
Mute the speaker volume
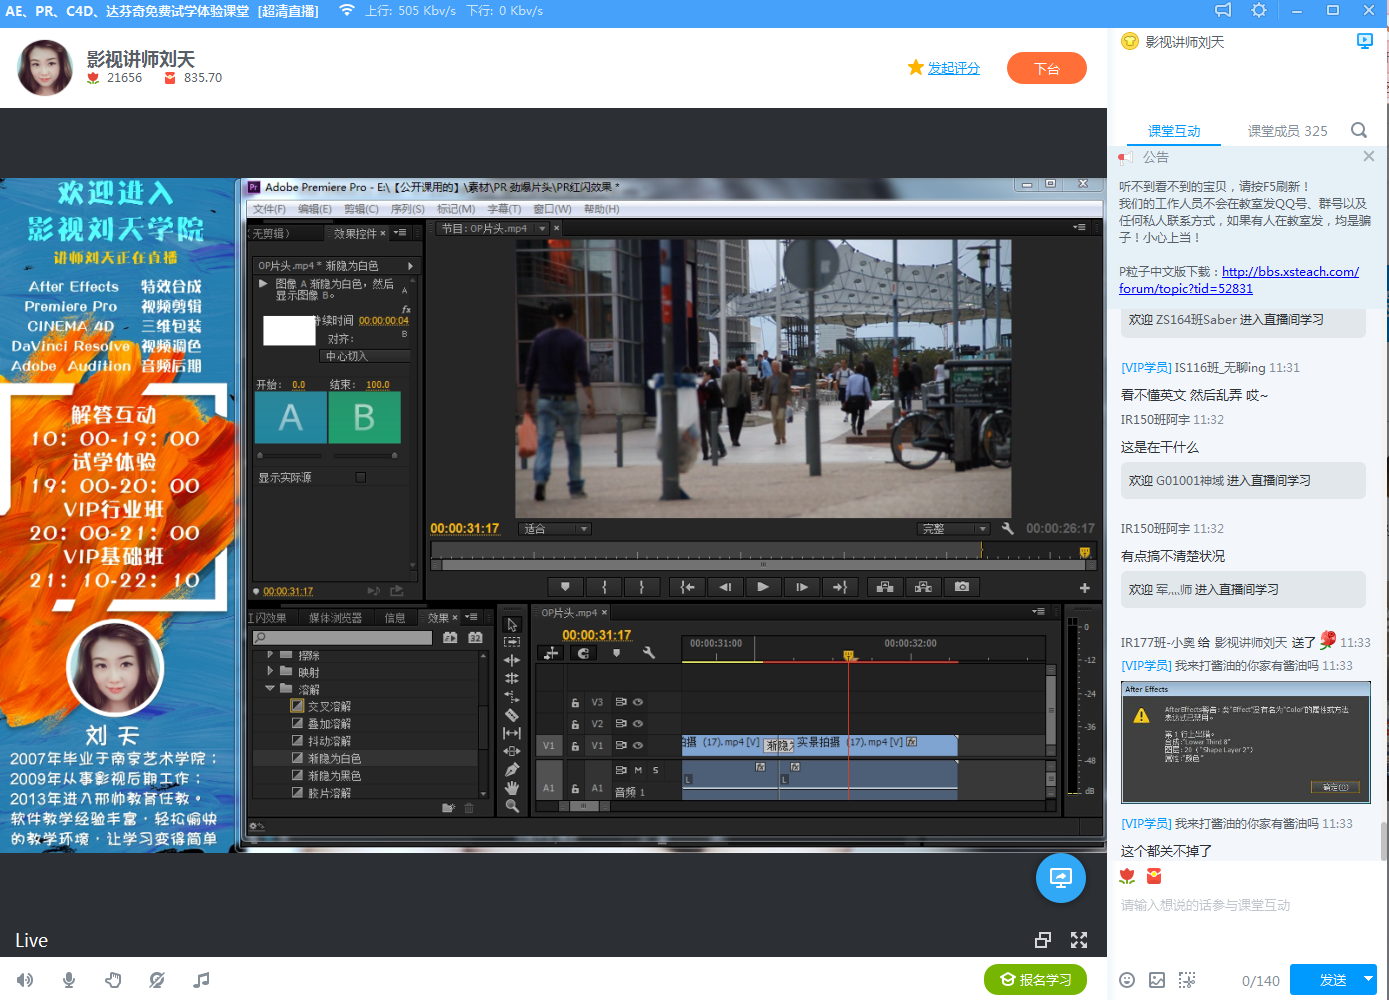pos(25,980)
